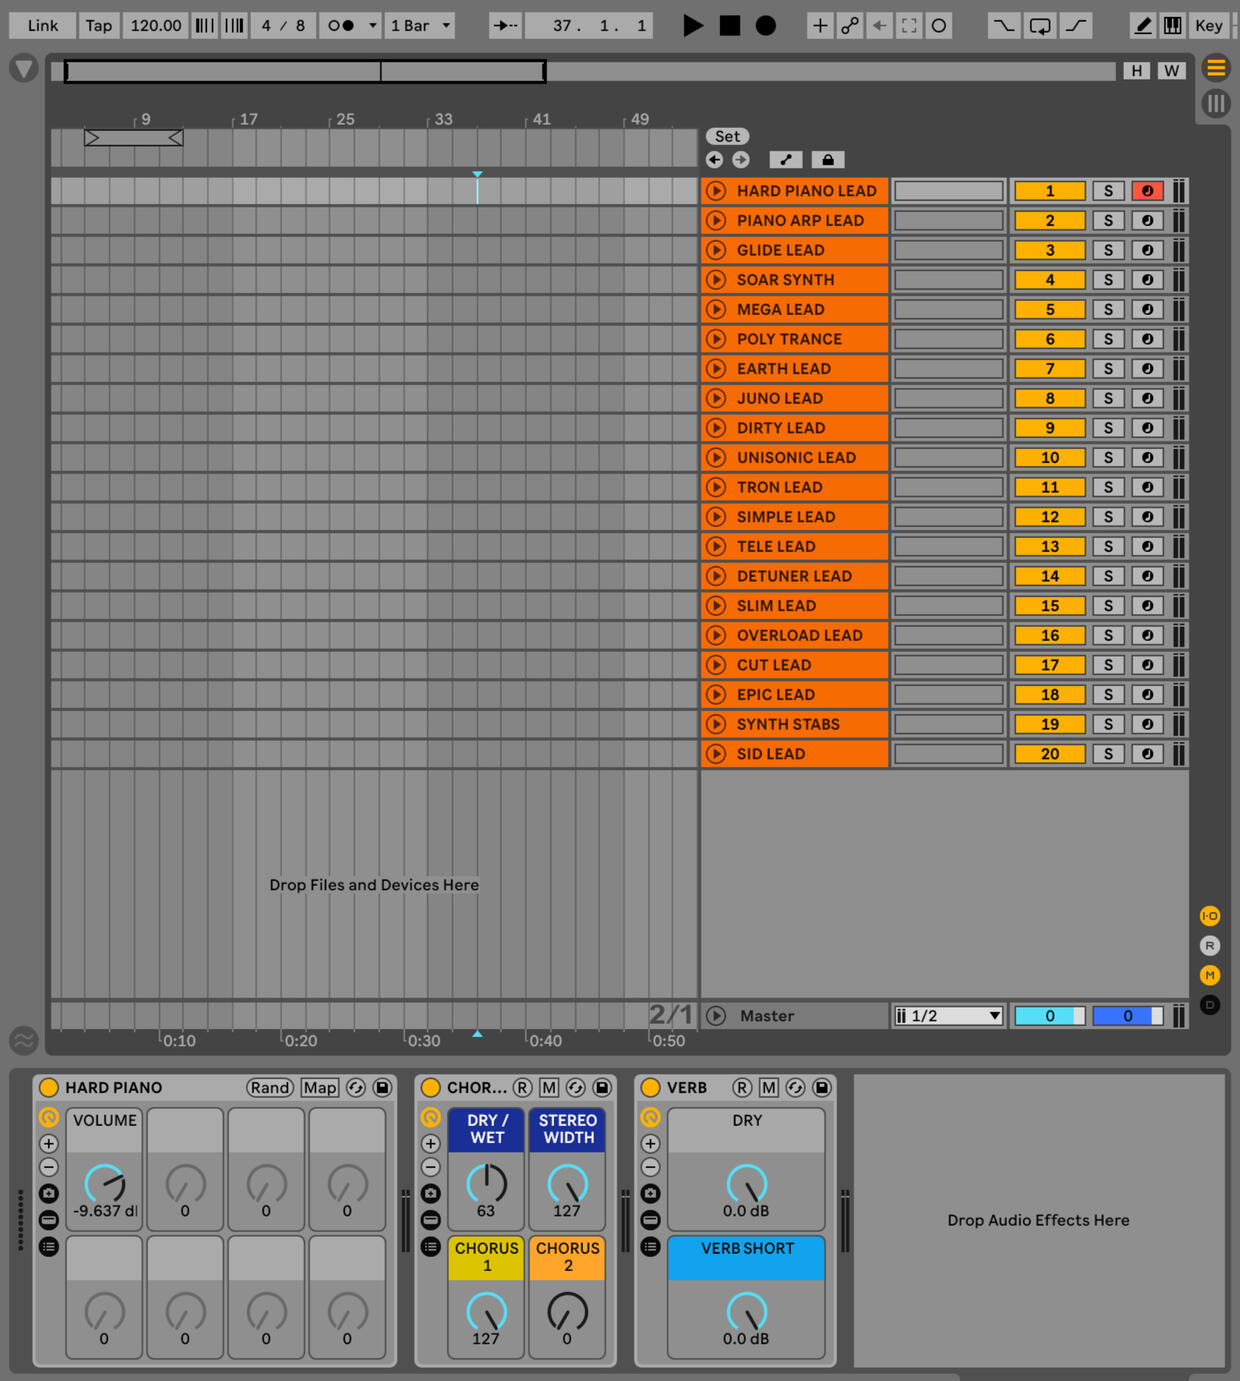Click the Lock Envelopes padlock icon
1240x1381 pixels.
tap(827, 160)
